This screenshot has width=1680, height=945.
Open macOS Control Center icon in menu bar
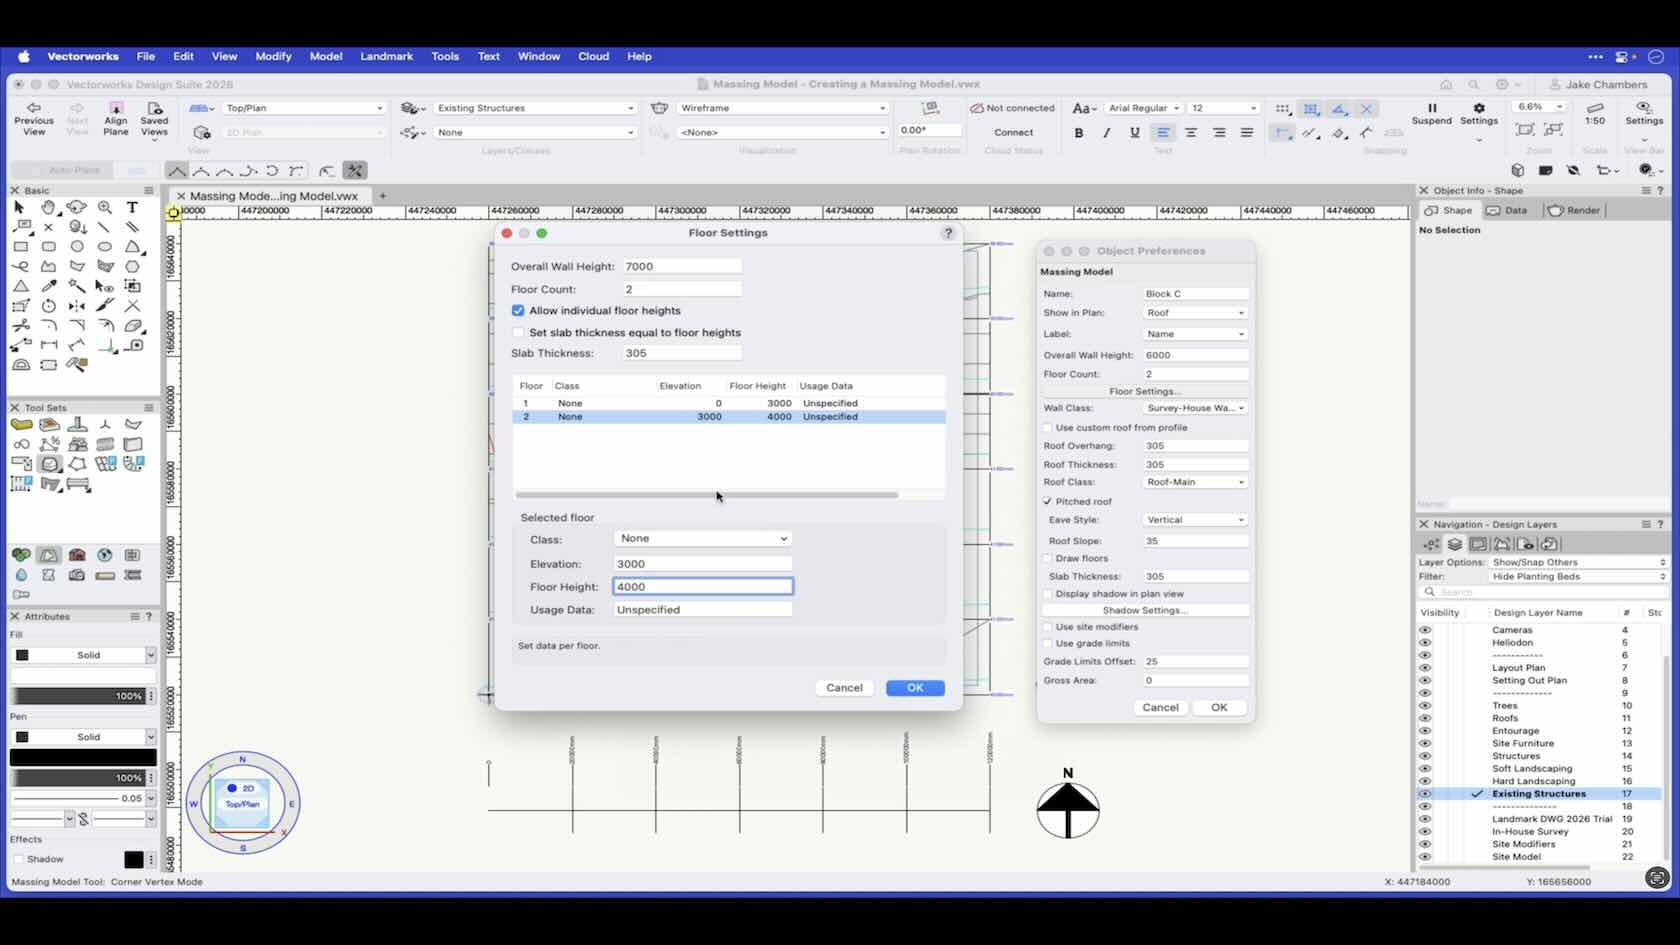(1622, 57)
